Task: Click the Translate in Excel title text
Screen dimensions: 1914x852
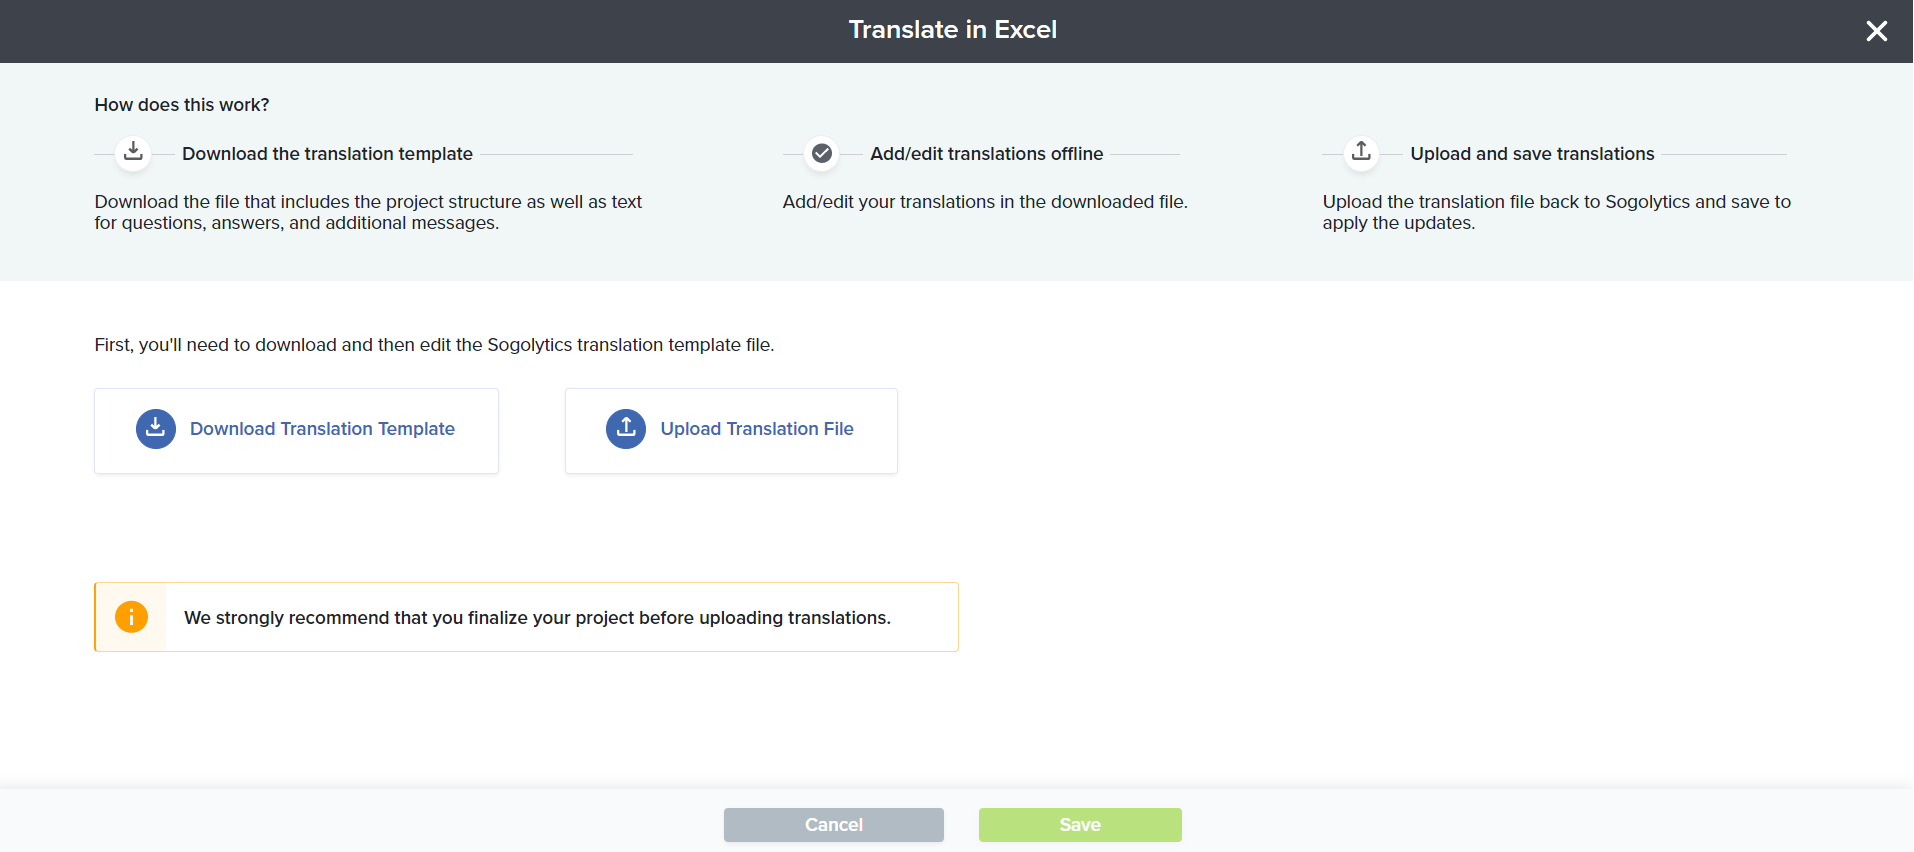Action: coord(952,29)
